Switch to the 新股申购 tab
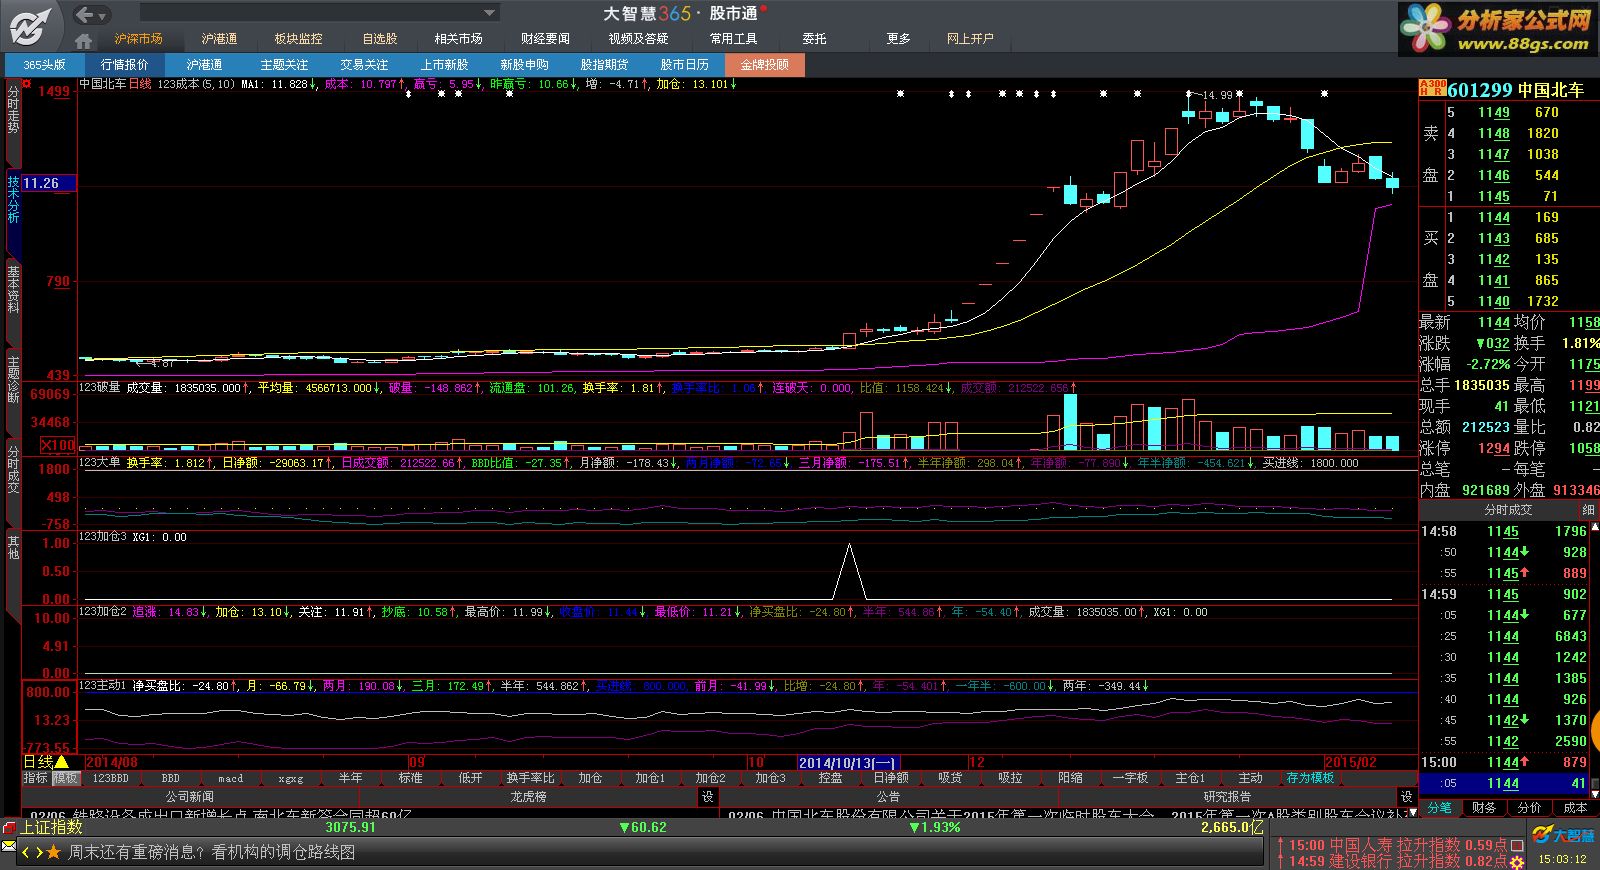The image size is (1600, 870). click(x=524, y=65)
